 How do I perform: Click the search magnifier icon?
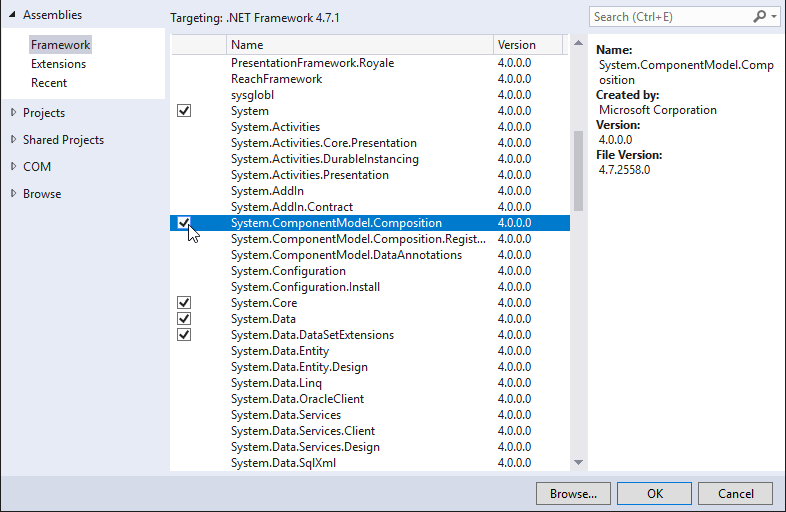(759, 17)
